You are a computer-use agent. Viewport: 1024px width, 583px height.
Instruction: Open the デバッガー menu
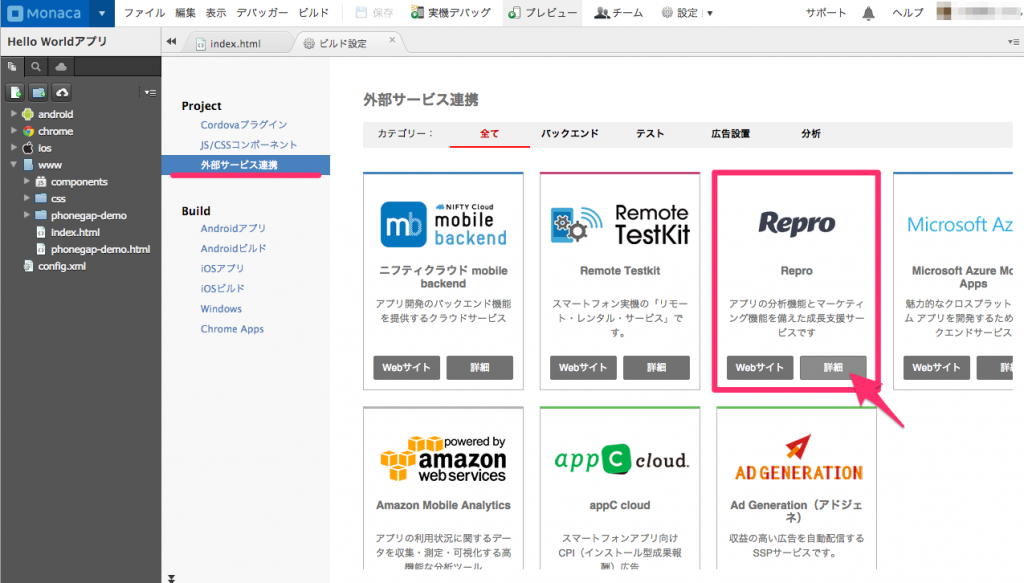click(x=262, y=13)
